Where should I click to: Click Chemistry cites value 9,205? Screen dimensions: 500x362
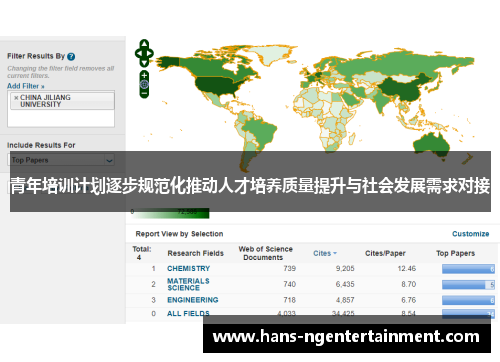345,268
